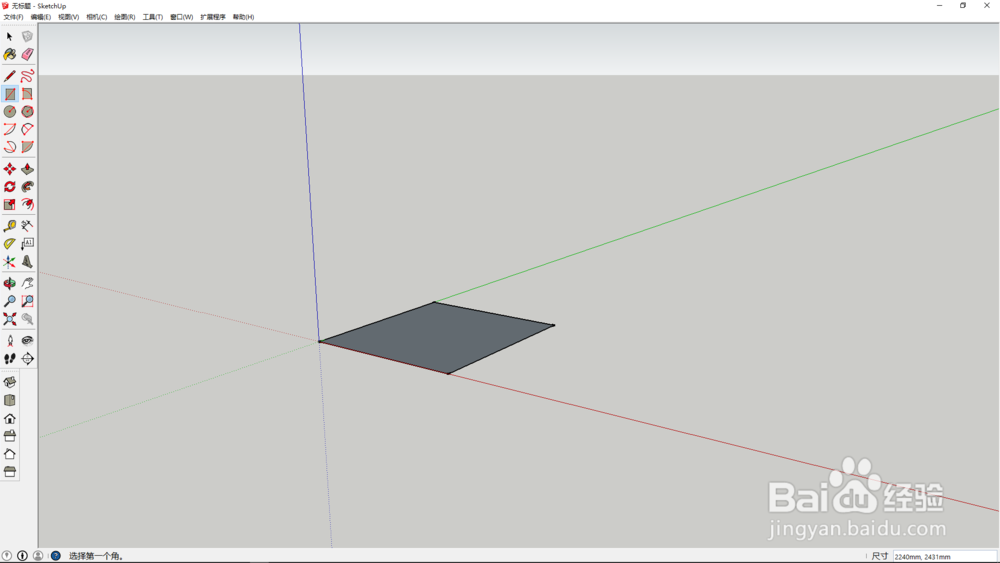The width and height of the screenshot is (1000, 563).
Task: Select the Move tool
Action: (x=10, y=169)
